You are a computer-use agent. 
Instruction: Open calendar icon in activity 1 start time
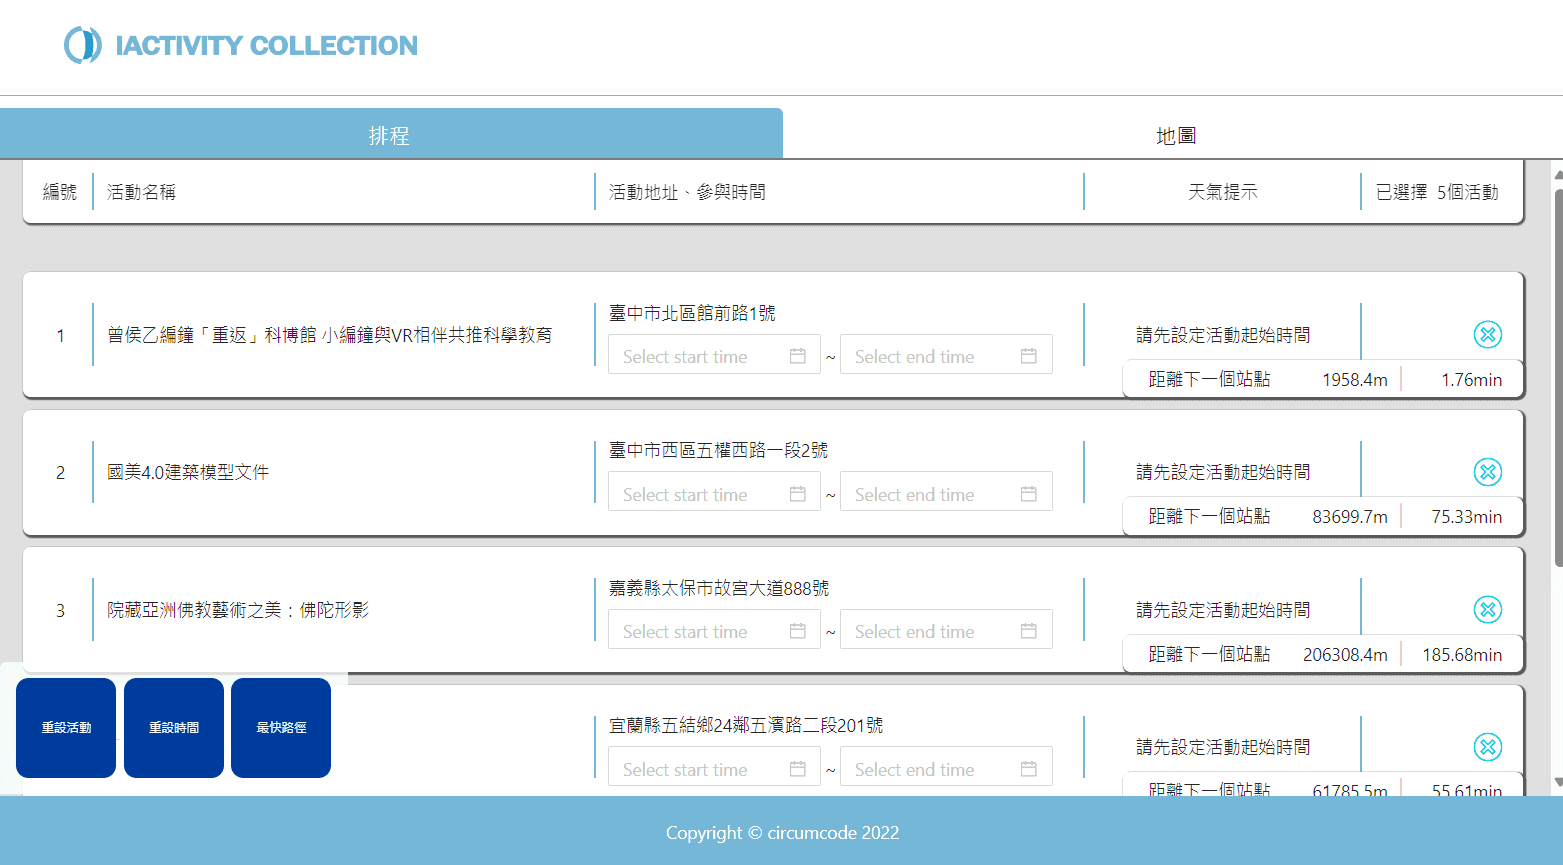[x=797, y=356]
